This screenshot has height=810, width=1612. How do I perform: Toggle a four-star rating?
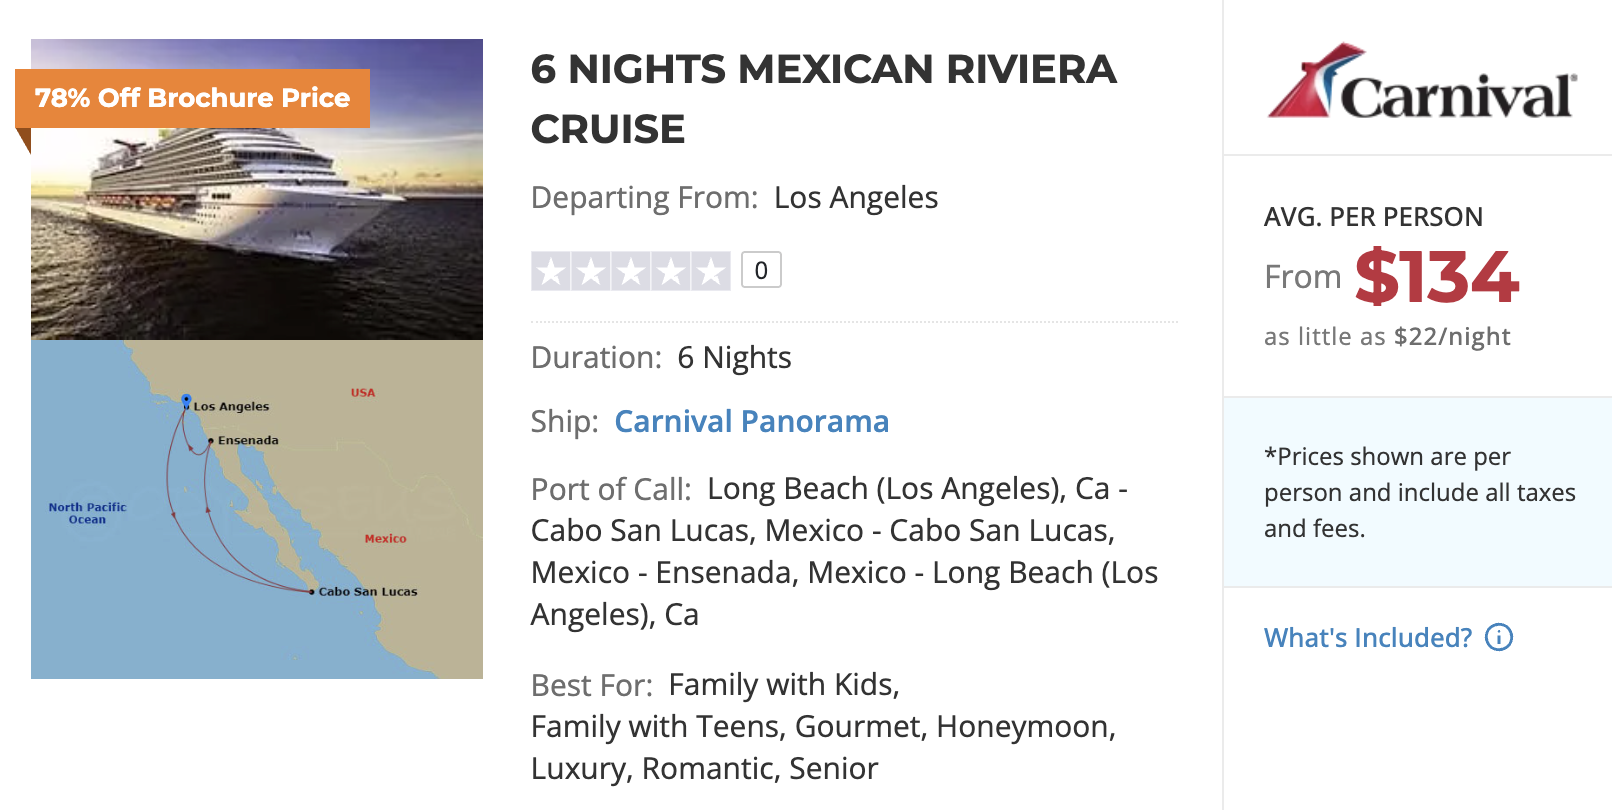[672, 269]
